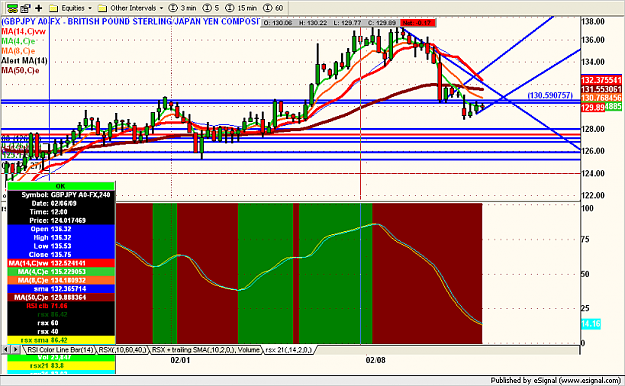Screen dimensions: 625x386
Task: Switch chart to 3 min interval
Action: click(183, 8)
